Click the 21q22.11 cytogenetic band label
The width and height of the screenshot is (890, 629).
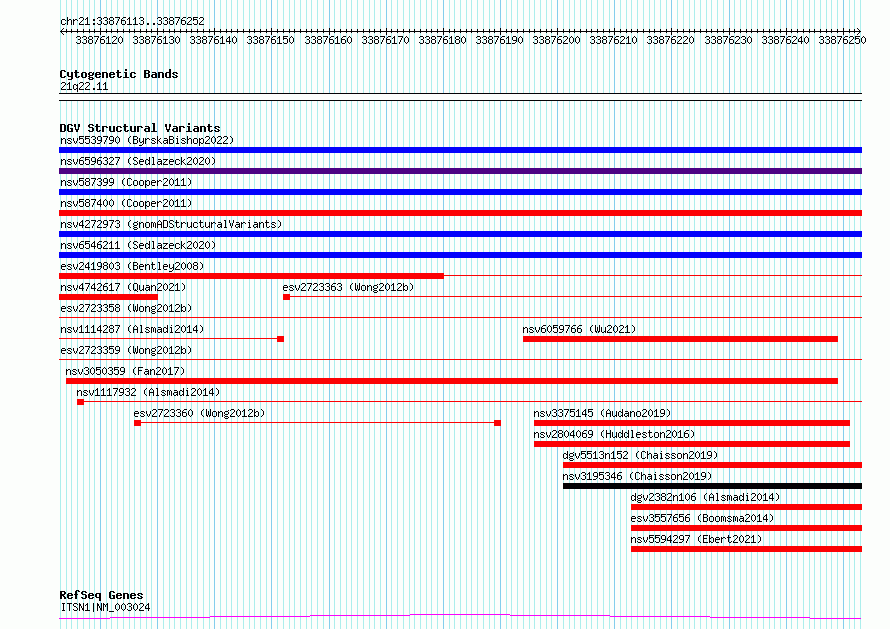point(84,87)
